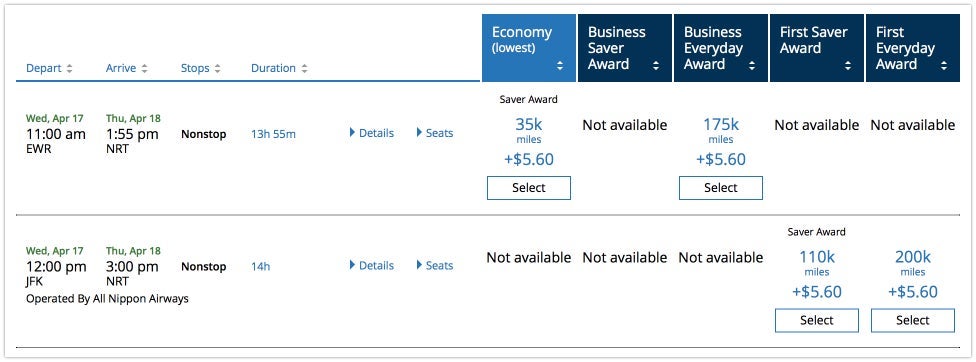Click the 13h 55m duration link
Screen dimensions: 976x362
[x=273, y=133]
